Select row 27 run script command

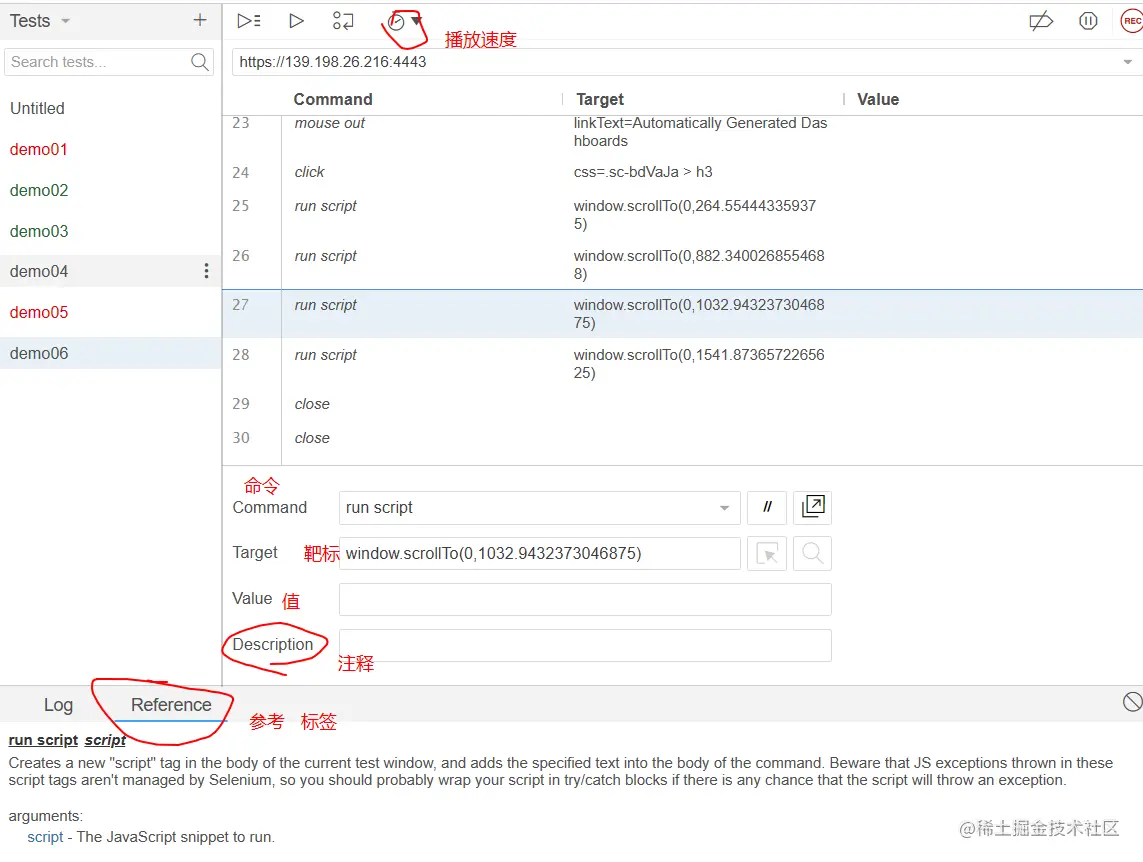(682, 313)
